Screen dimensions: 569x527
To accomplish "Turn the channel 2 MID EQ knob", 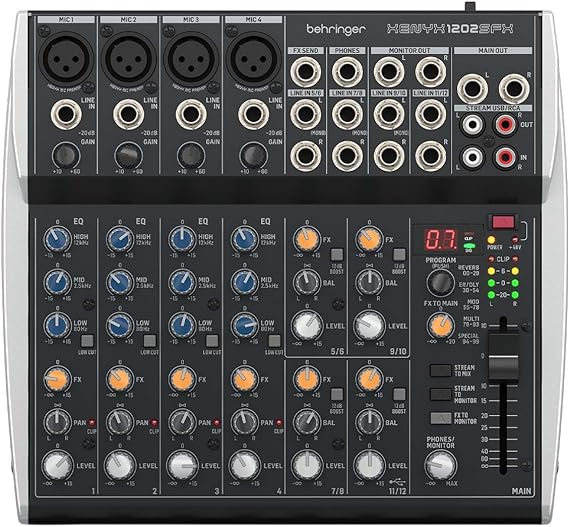I will [120, 283].
